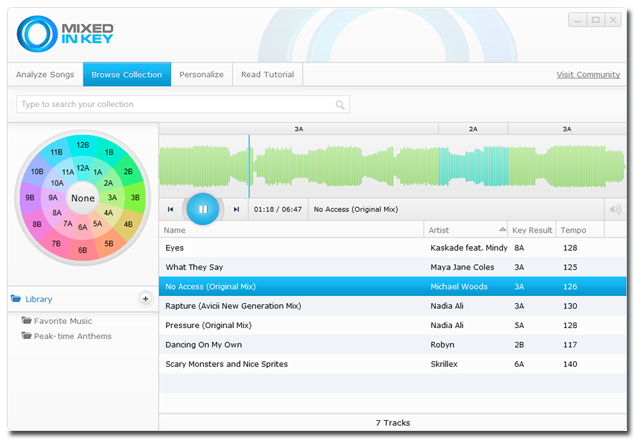Focus the collection search field
Image resolution: width=634 pixels, height=441 pixels.
(x=183, y=104)
